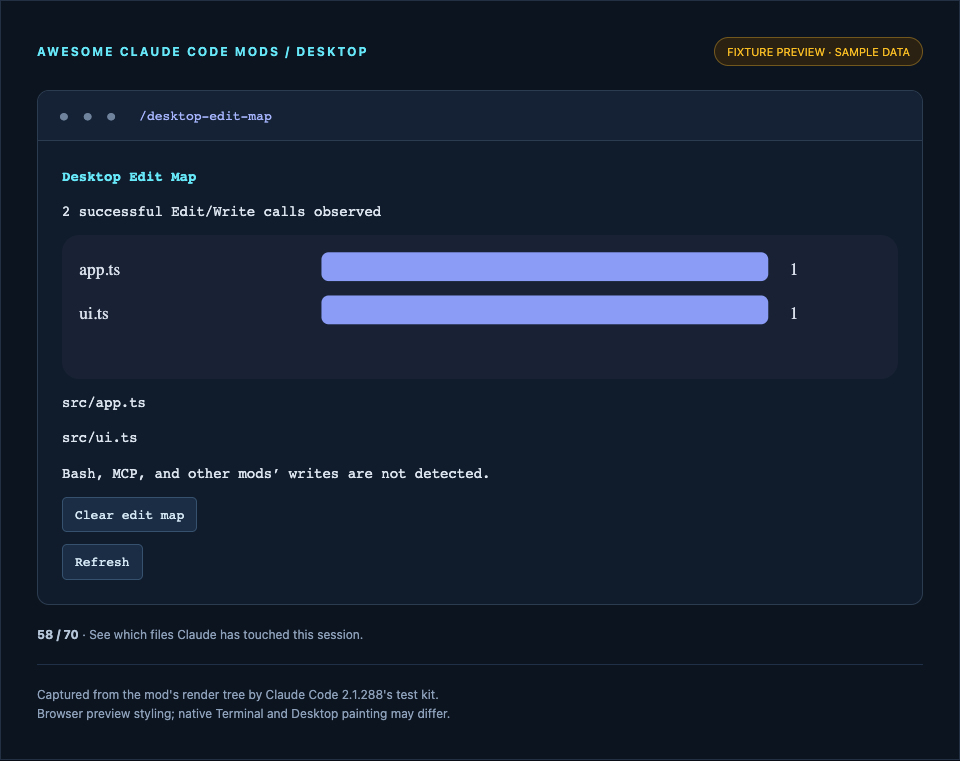Image resolution: width=960 pixels, height=761 pixels.
Task: Click the Fixture Preview Sample Data badge
Action: click(818, 52)
